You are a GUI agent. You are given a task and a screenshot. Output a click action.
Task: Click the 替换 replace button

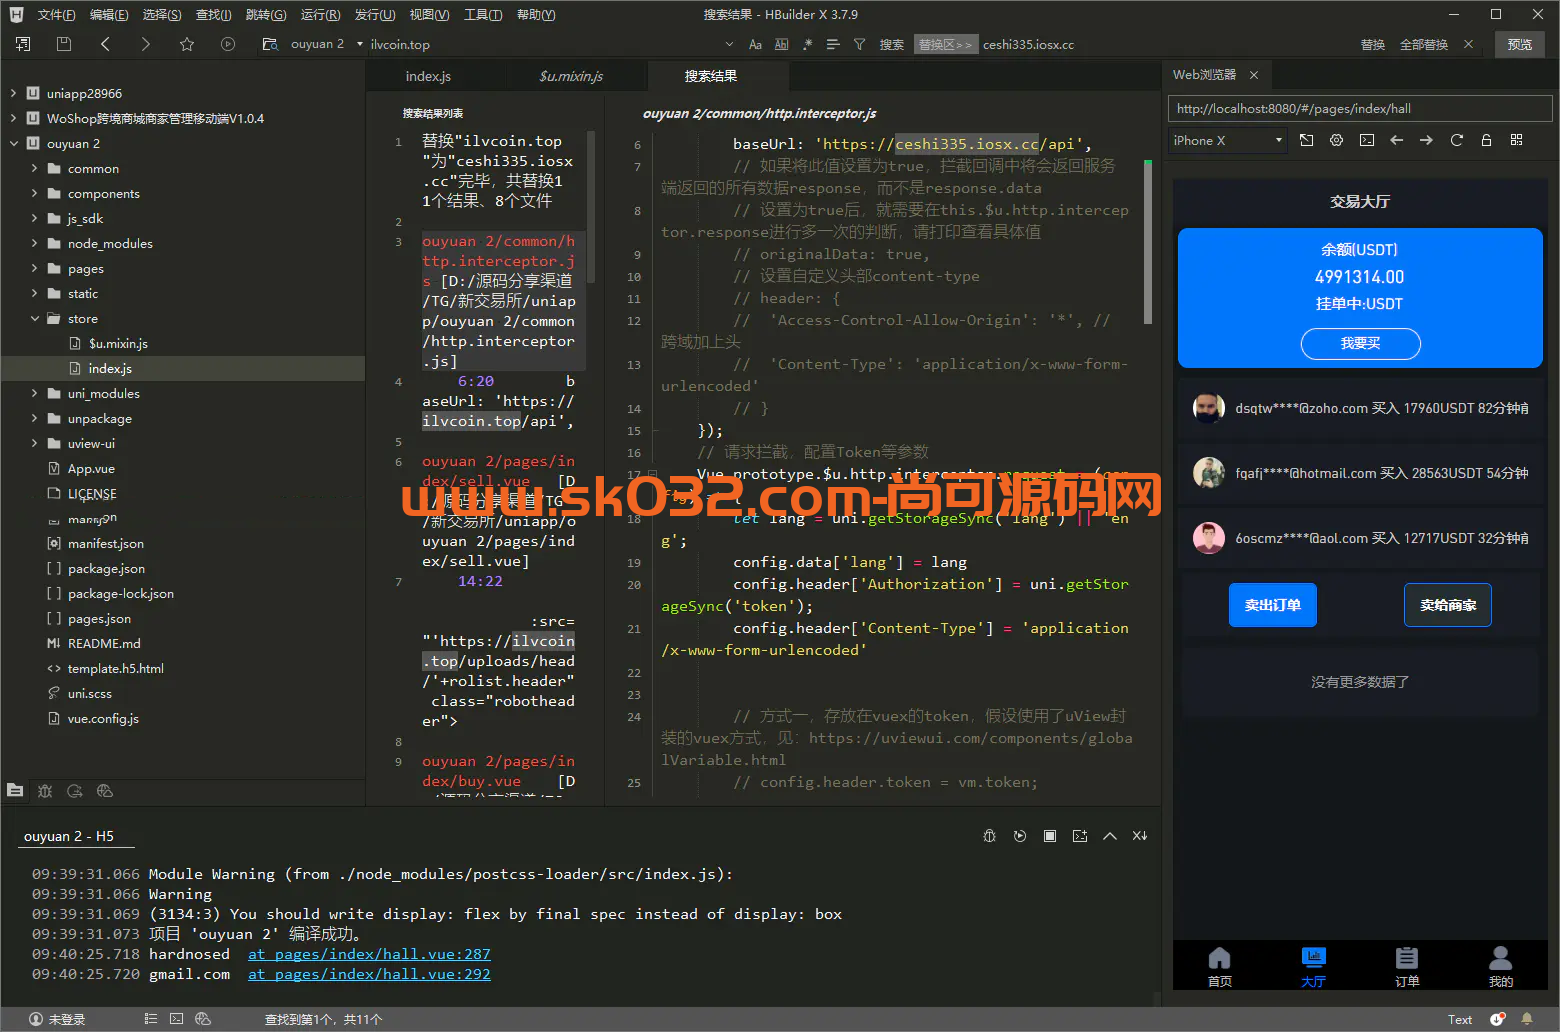click(1373, 44)
